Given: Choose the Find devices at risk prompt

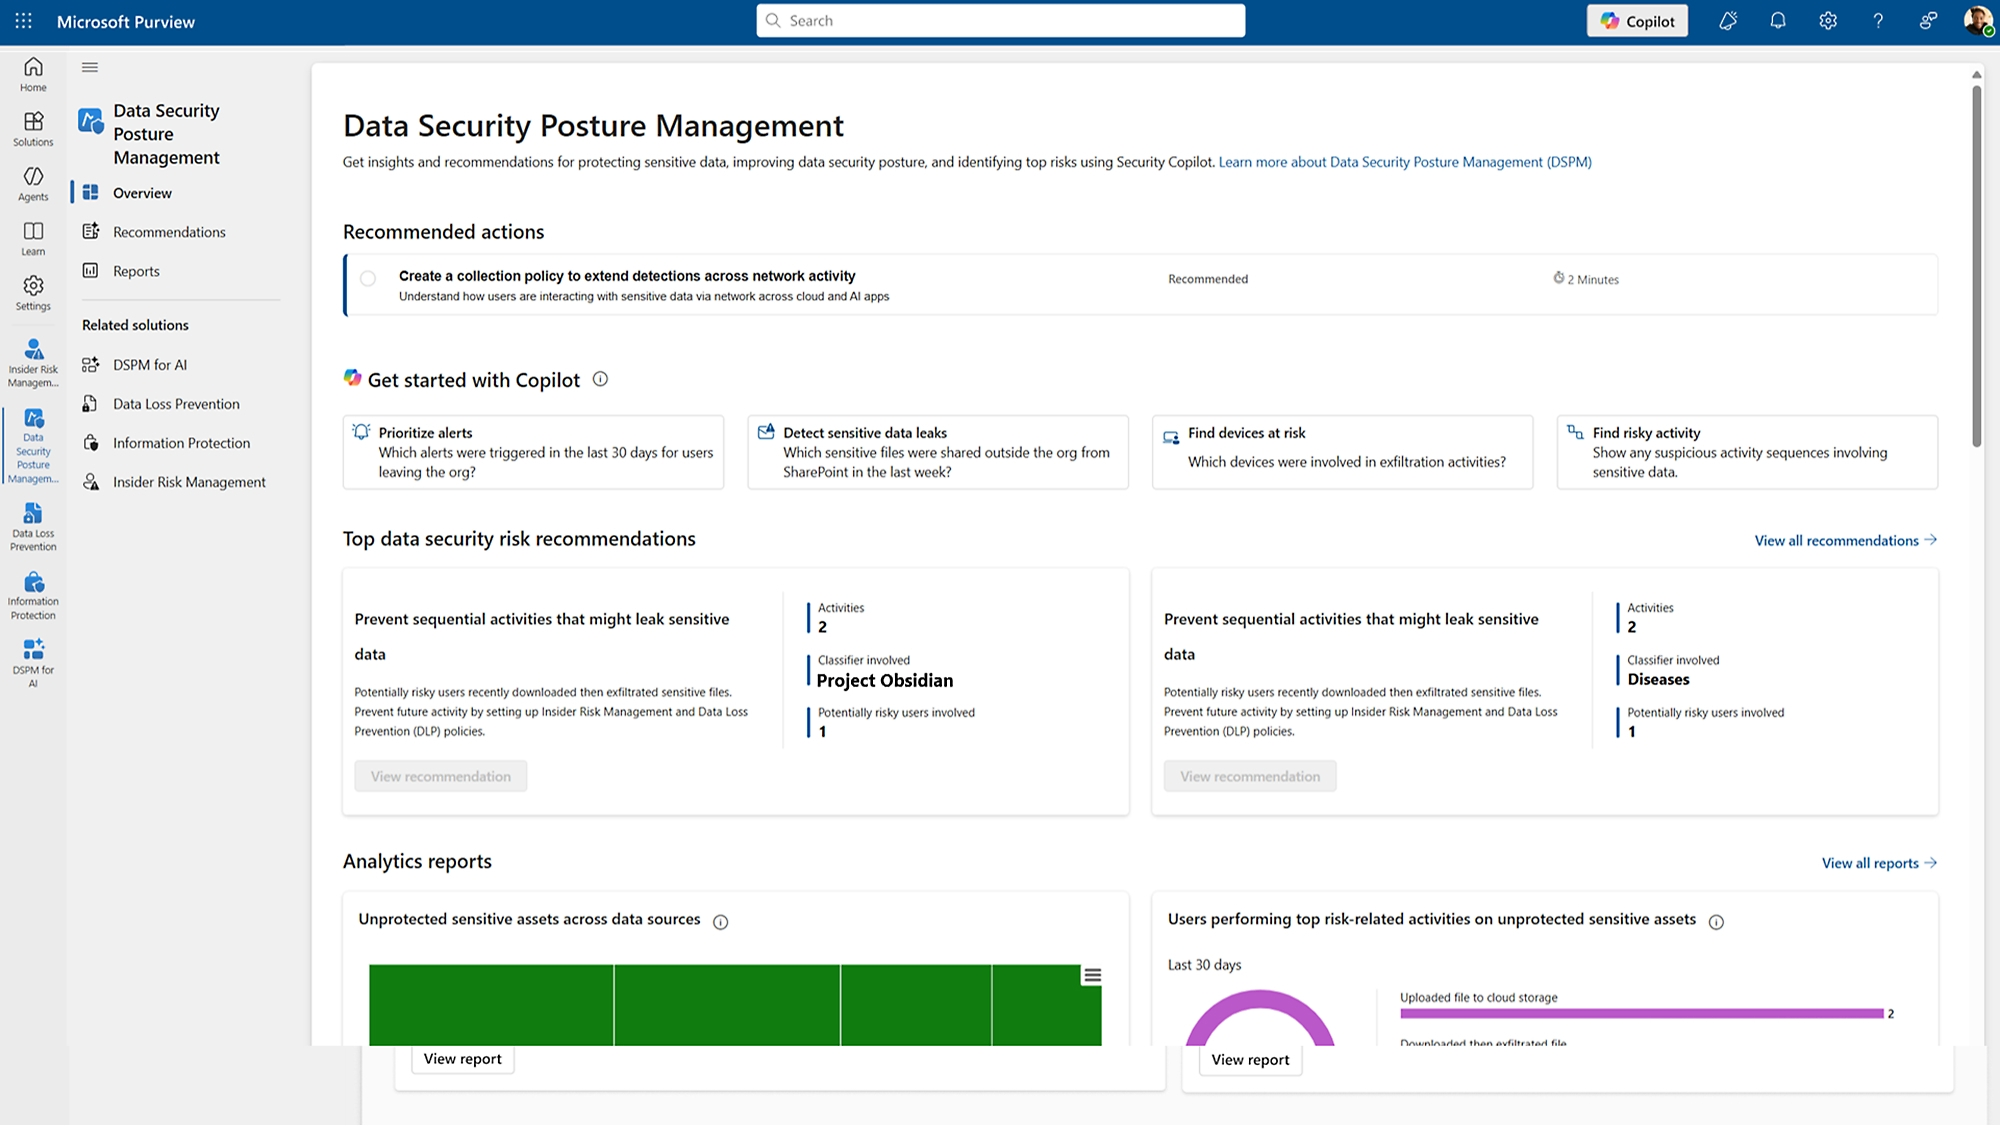Looking at the screenshot, I should pos(1342,452).
